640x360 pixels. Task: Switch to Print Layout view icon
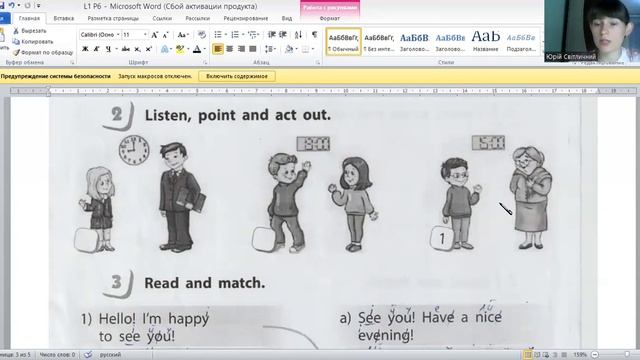528,355
